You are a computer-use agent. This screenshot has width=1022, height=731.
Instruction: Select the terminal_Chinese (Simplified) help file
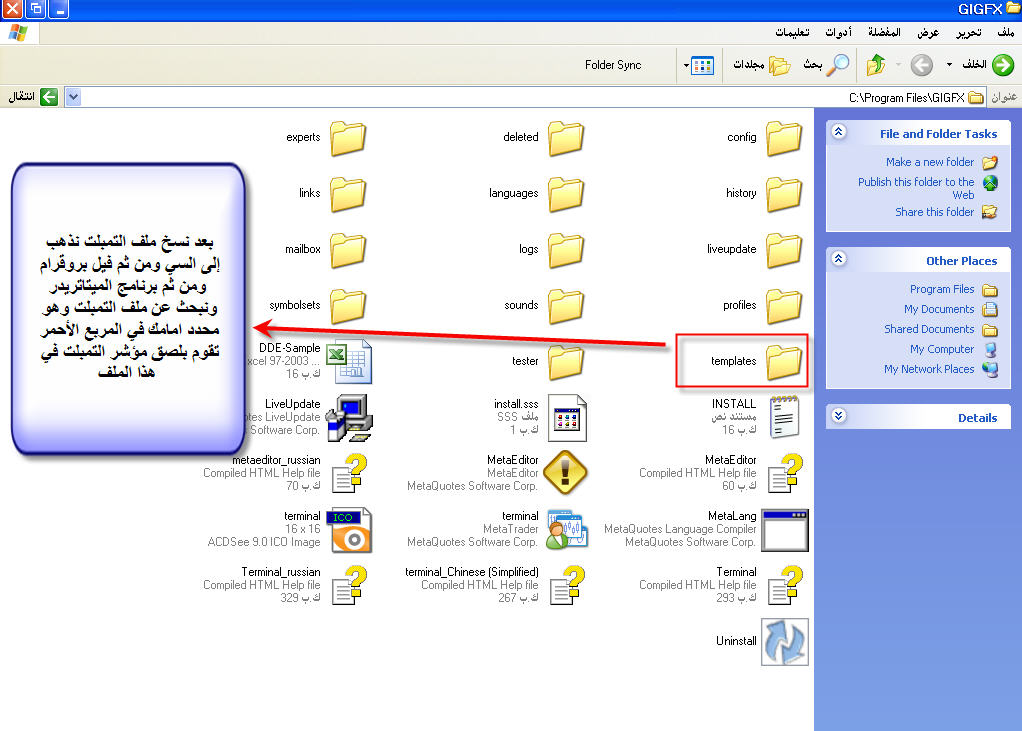[566, 585]
